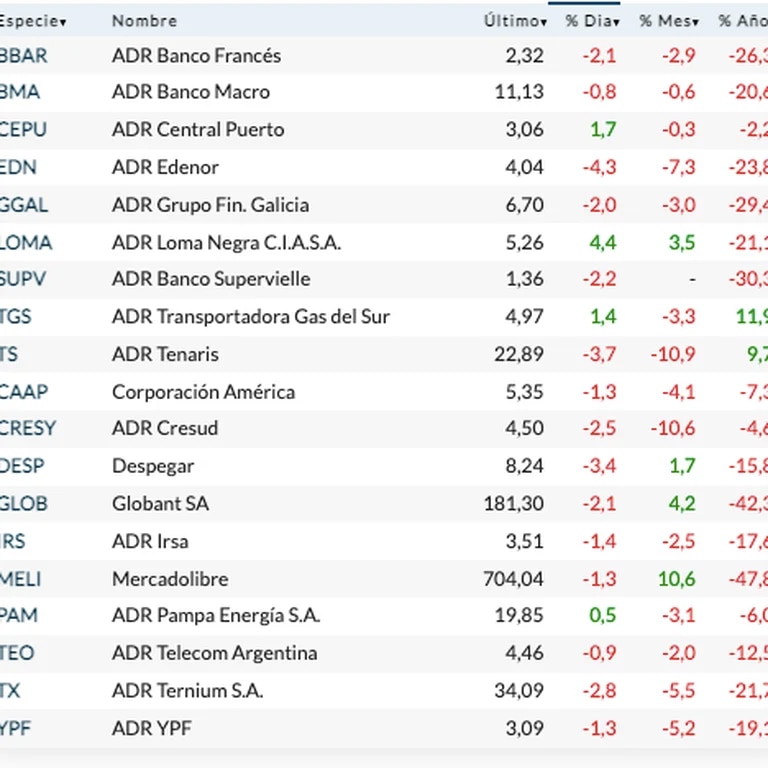Click the 181,30 last price of Globant
The image size is (768, 768).
coord(514,504)
